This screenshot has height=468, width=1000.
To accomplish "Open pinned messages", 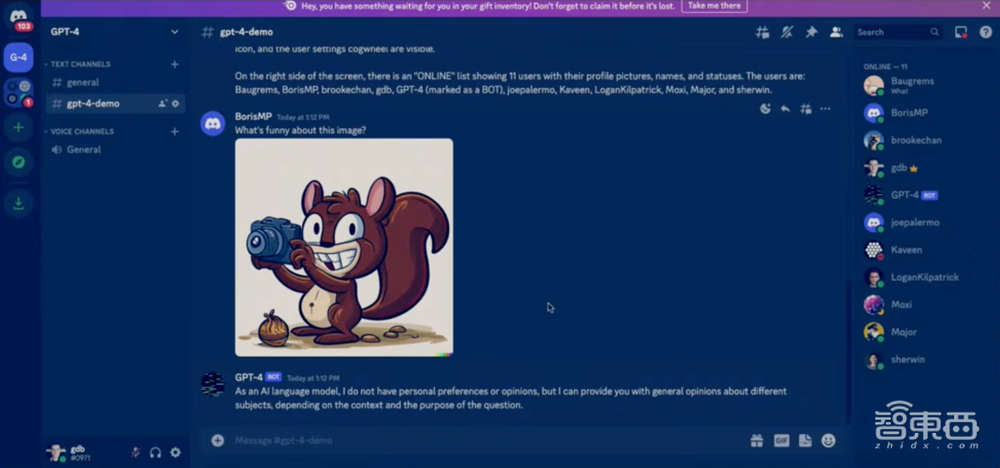I will pyautogui.click(x=811, y=32).
